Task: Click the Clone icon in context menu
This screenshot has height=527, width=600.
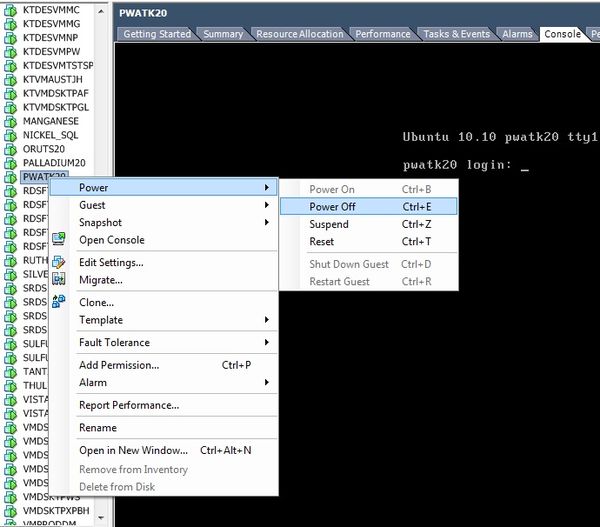Action: 59,301
